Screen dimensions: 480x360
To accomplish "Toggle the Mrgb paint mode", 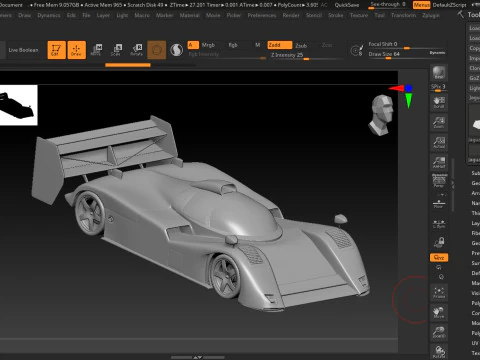I will click(208, 45).
